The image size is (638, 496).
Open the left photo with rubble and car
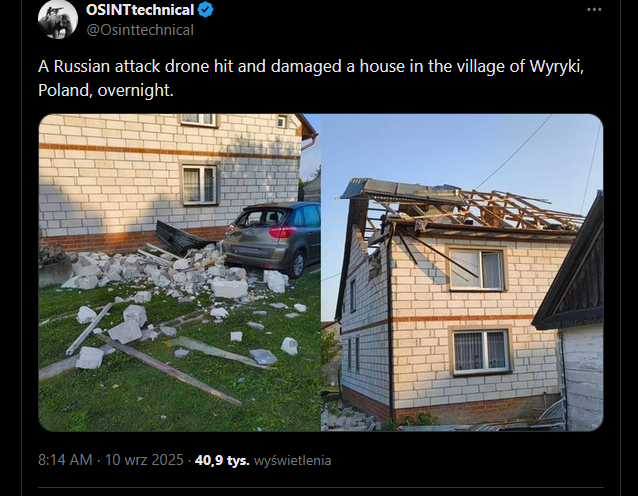click(x=179, y=272)
